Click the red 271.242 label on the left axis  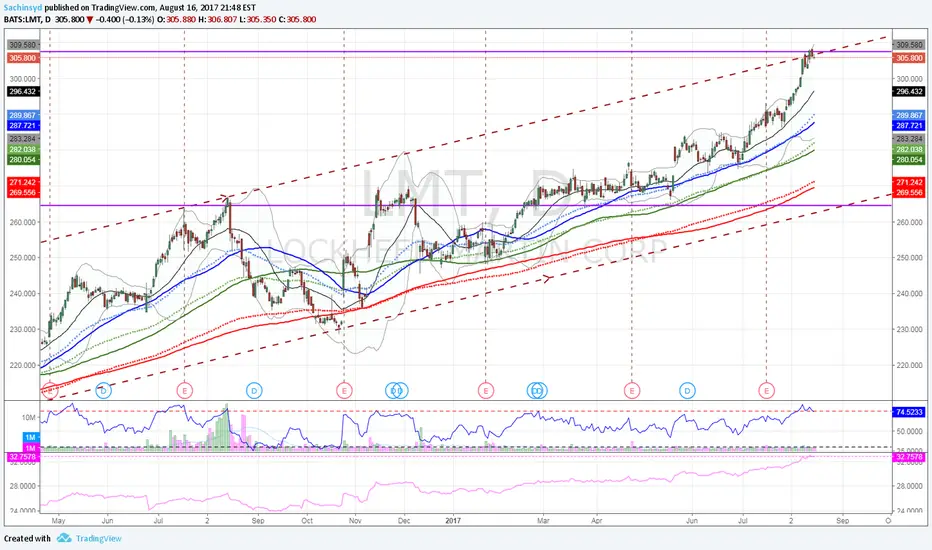(x=23, y=182)
